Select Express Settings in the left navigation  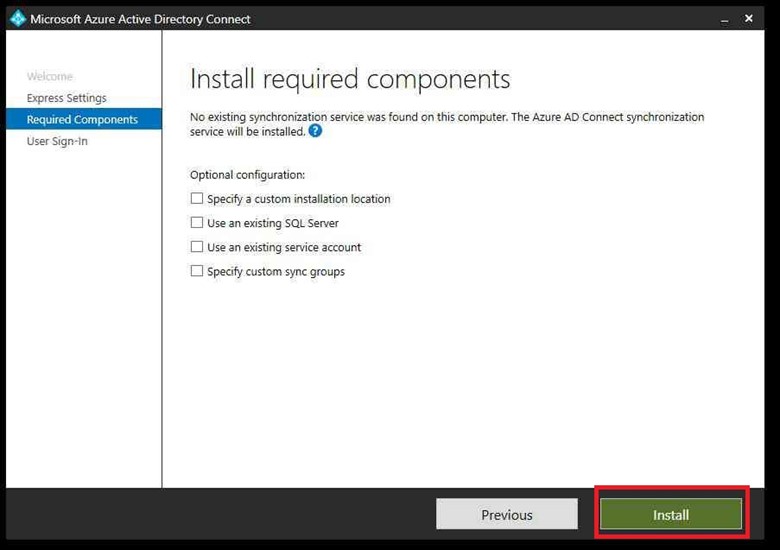66,98
